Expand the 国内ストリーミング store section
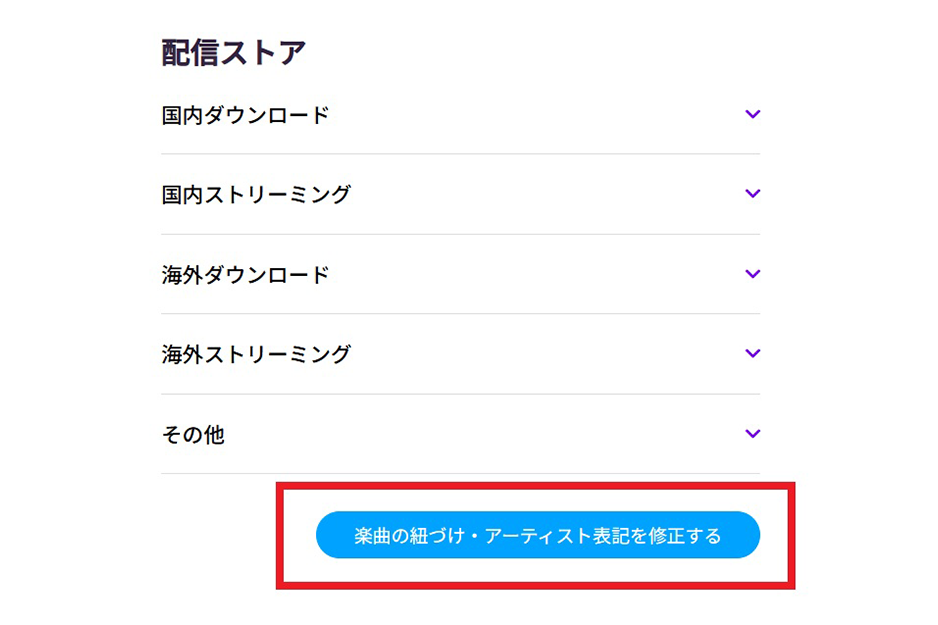 pos(460,194)
